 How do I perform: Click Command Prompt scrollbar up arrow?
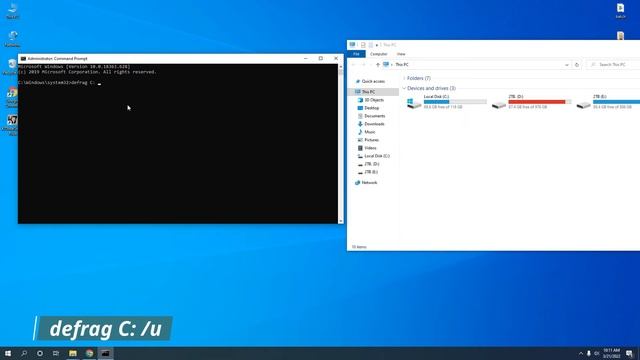tap(341, 67)
